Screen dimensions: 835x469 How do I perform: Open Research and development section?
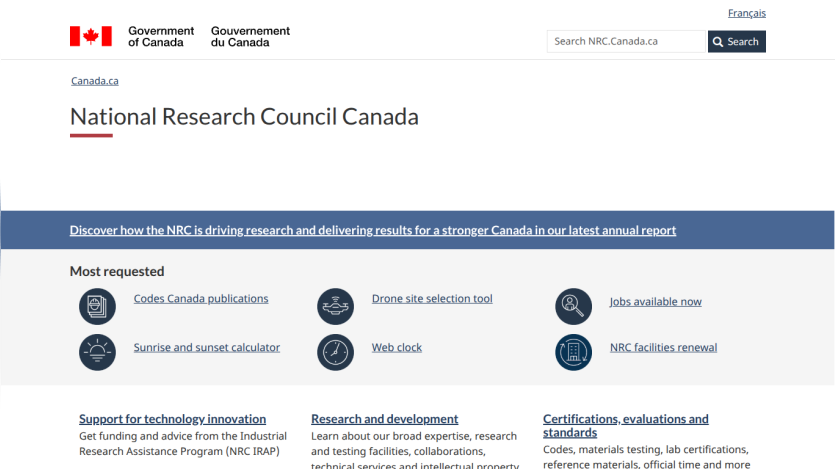coord(384,419)
